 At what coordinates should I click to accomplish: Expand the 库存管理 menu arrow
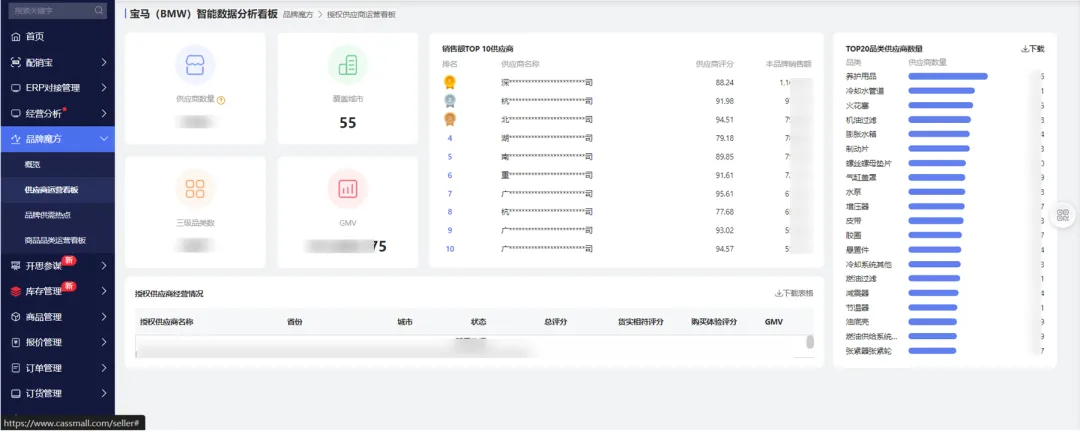(103, 291)
